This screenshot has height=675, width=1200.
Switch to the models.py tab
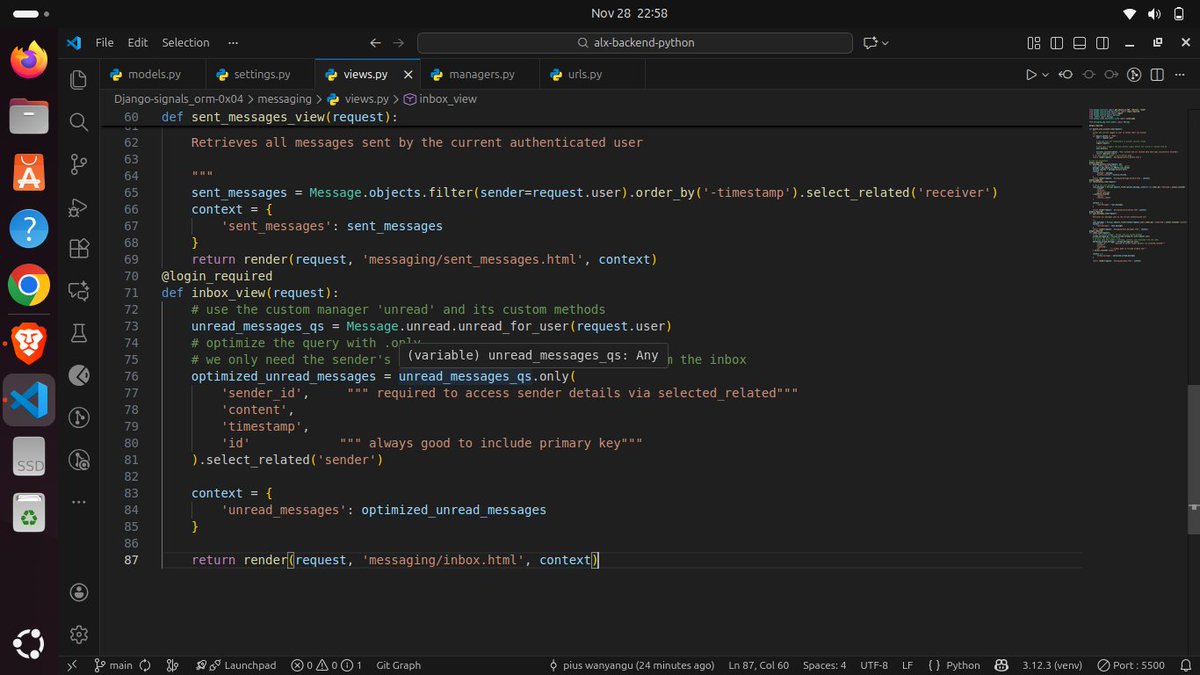[153, 75]
